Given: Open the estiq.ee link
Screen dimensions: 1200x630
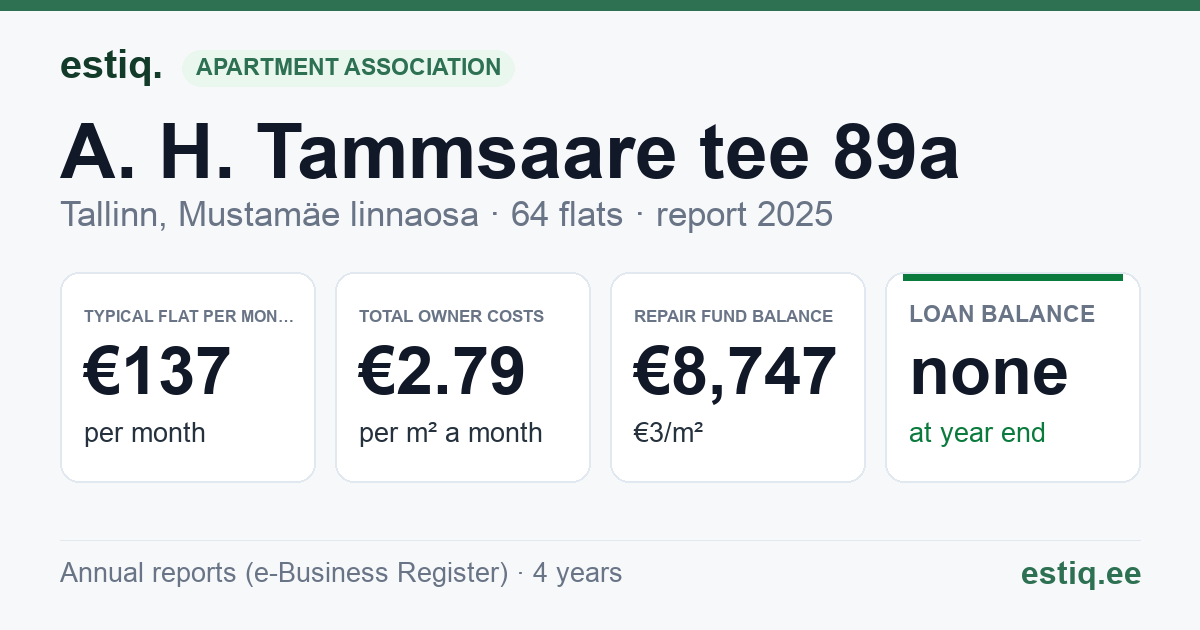Looking at the screenshot, I should click(1080, 573).
